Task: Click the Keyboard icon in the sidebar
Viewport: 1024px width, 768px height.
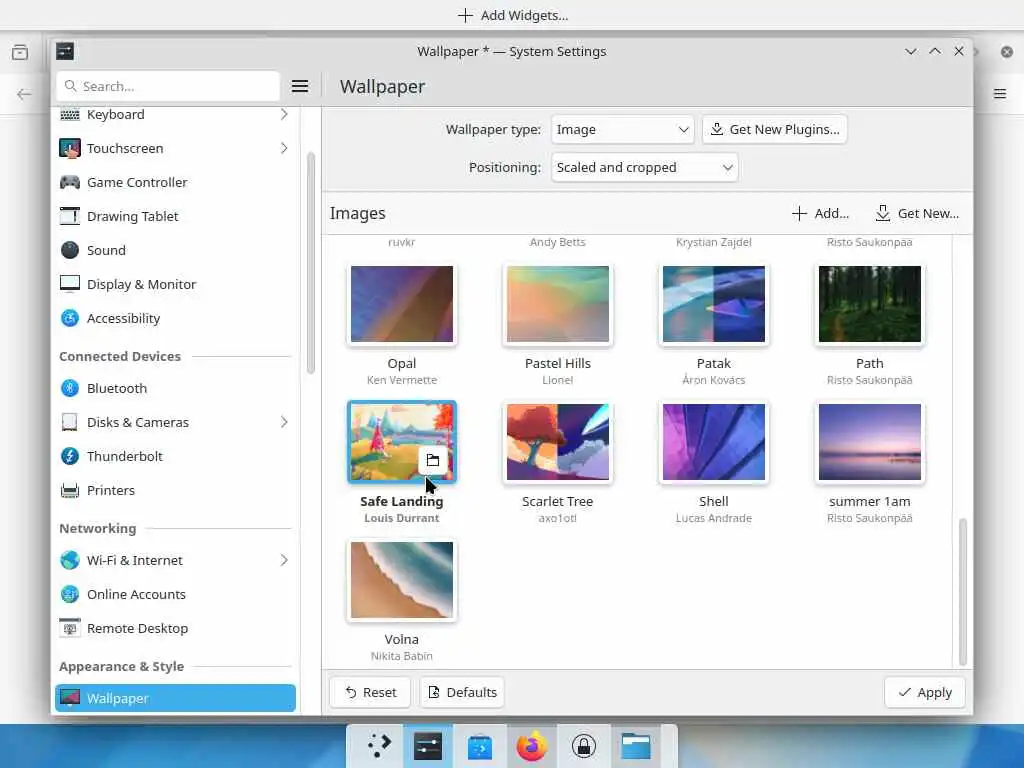Action: [70, 114]
